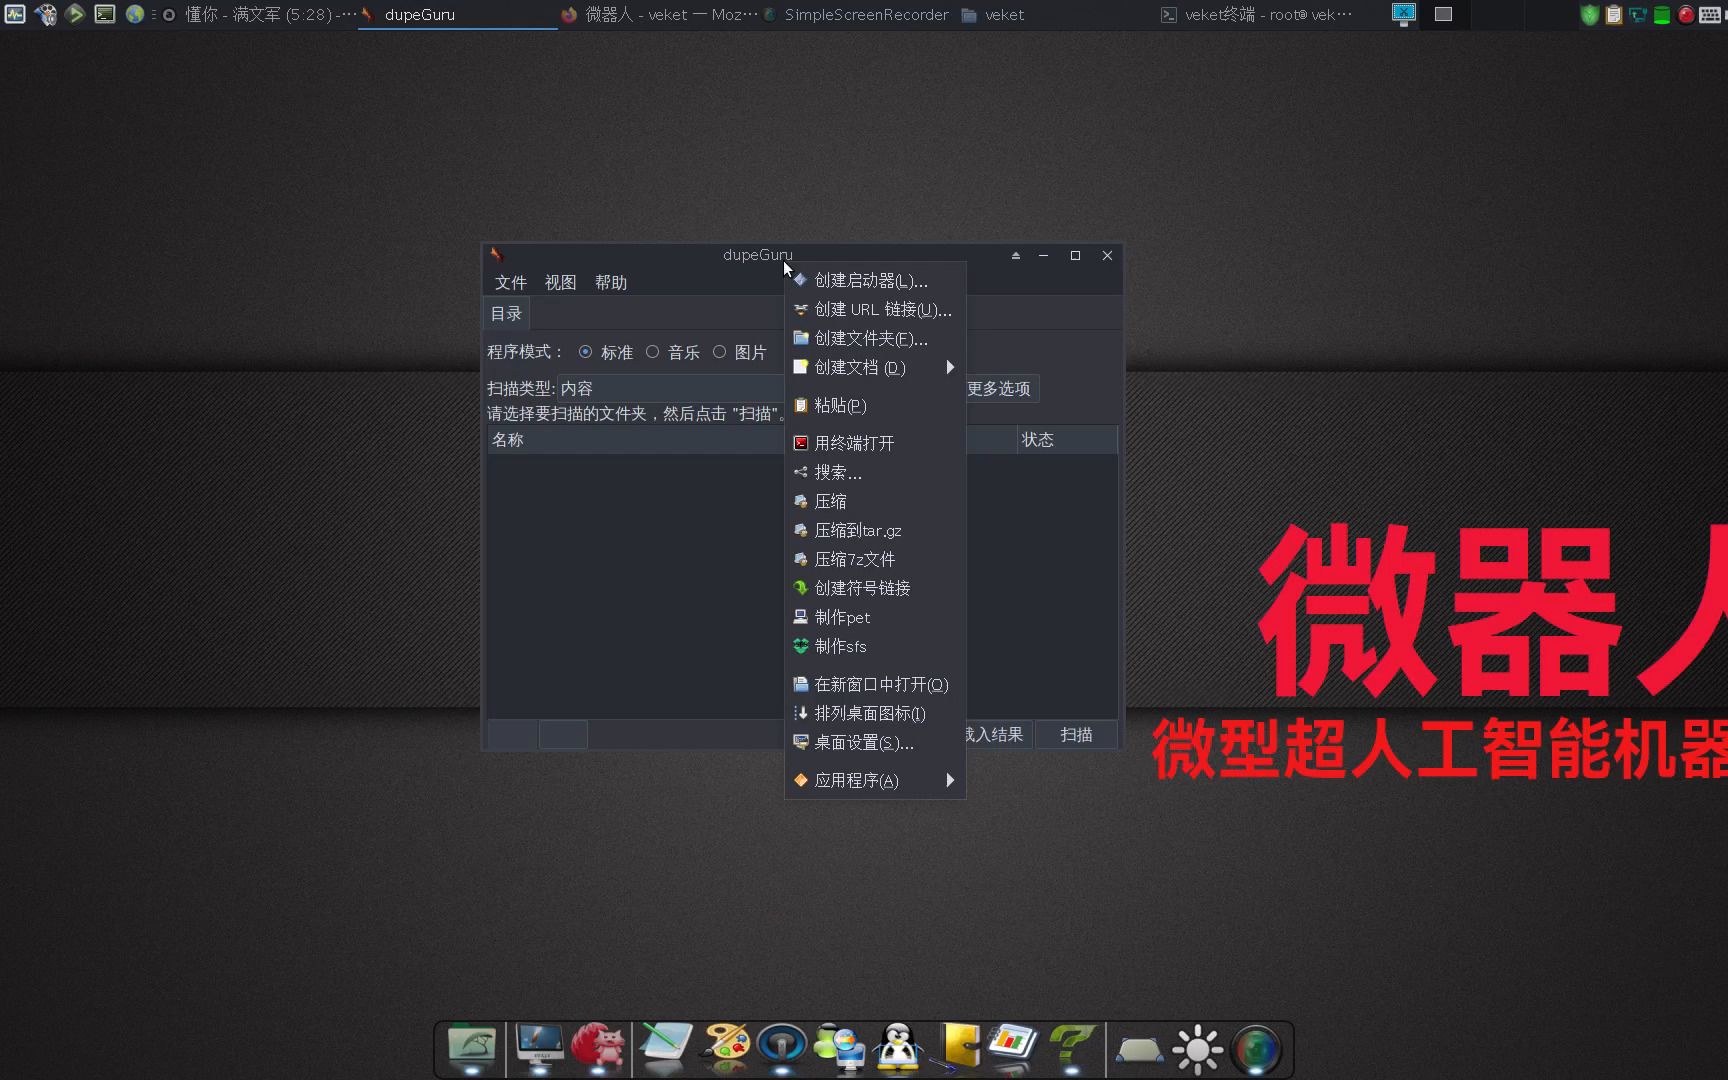Select 搜索... from the context menu
This screenshot has width=1728, height=1080.
(x=875, y=472)
